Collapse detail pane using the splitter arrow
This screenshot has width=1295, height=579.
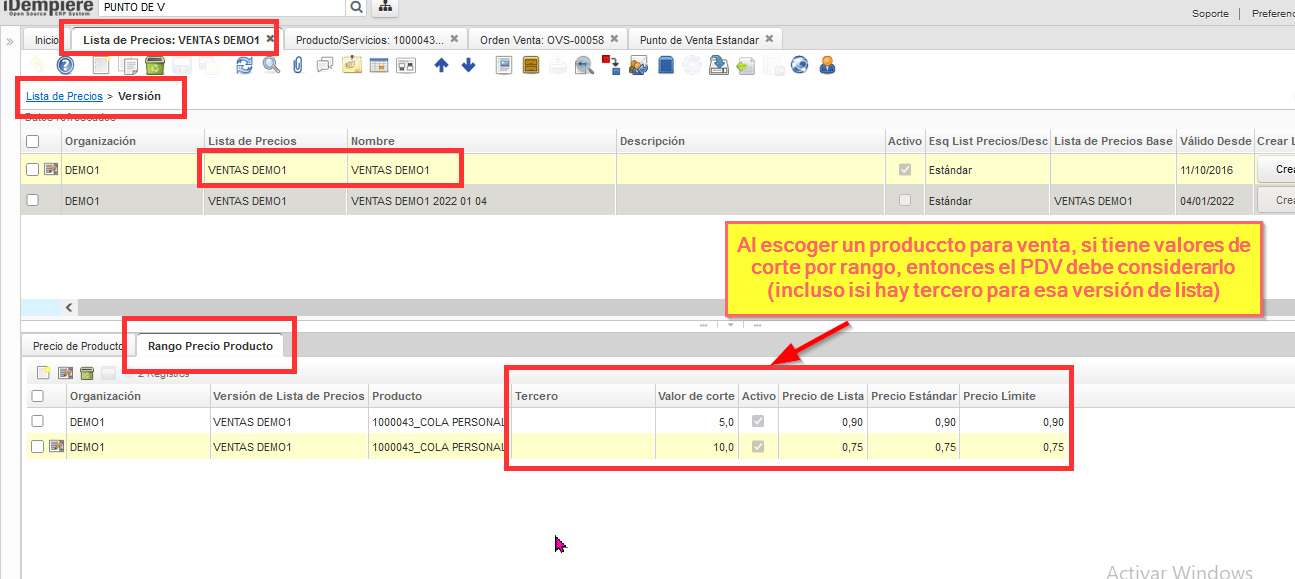click(x=731, y=325)
